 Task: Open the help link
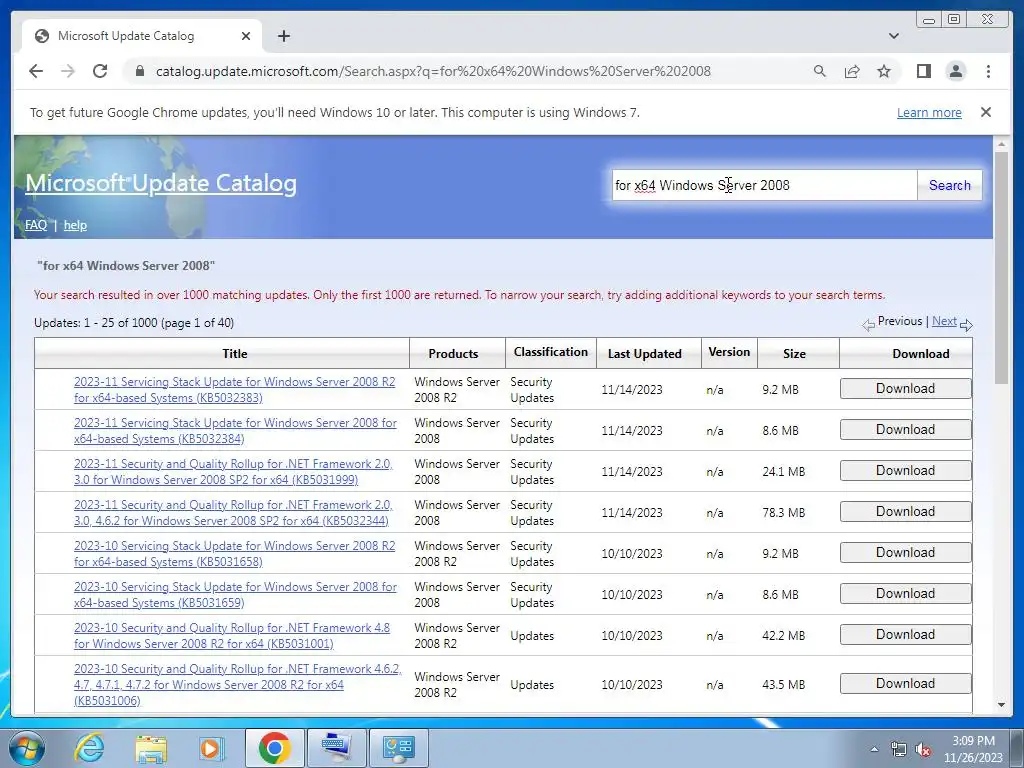coord(75,225)
